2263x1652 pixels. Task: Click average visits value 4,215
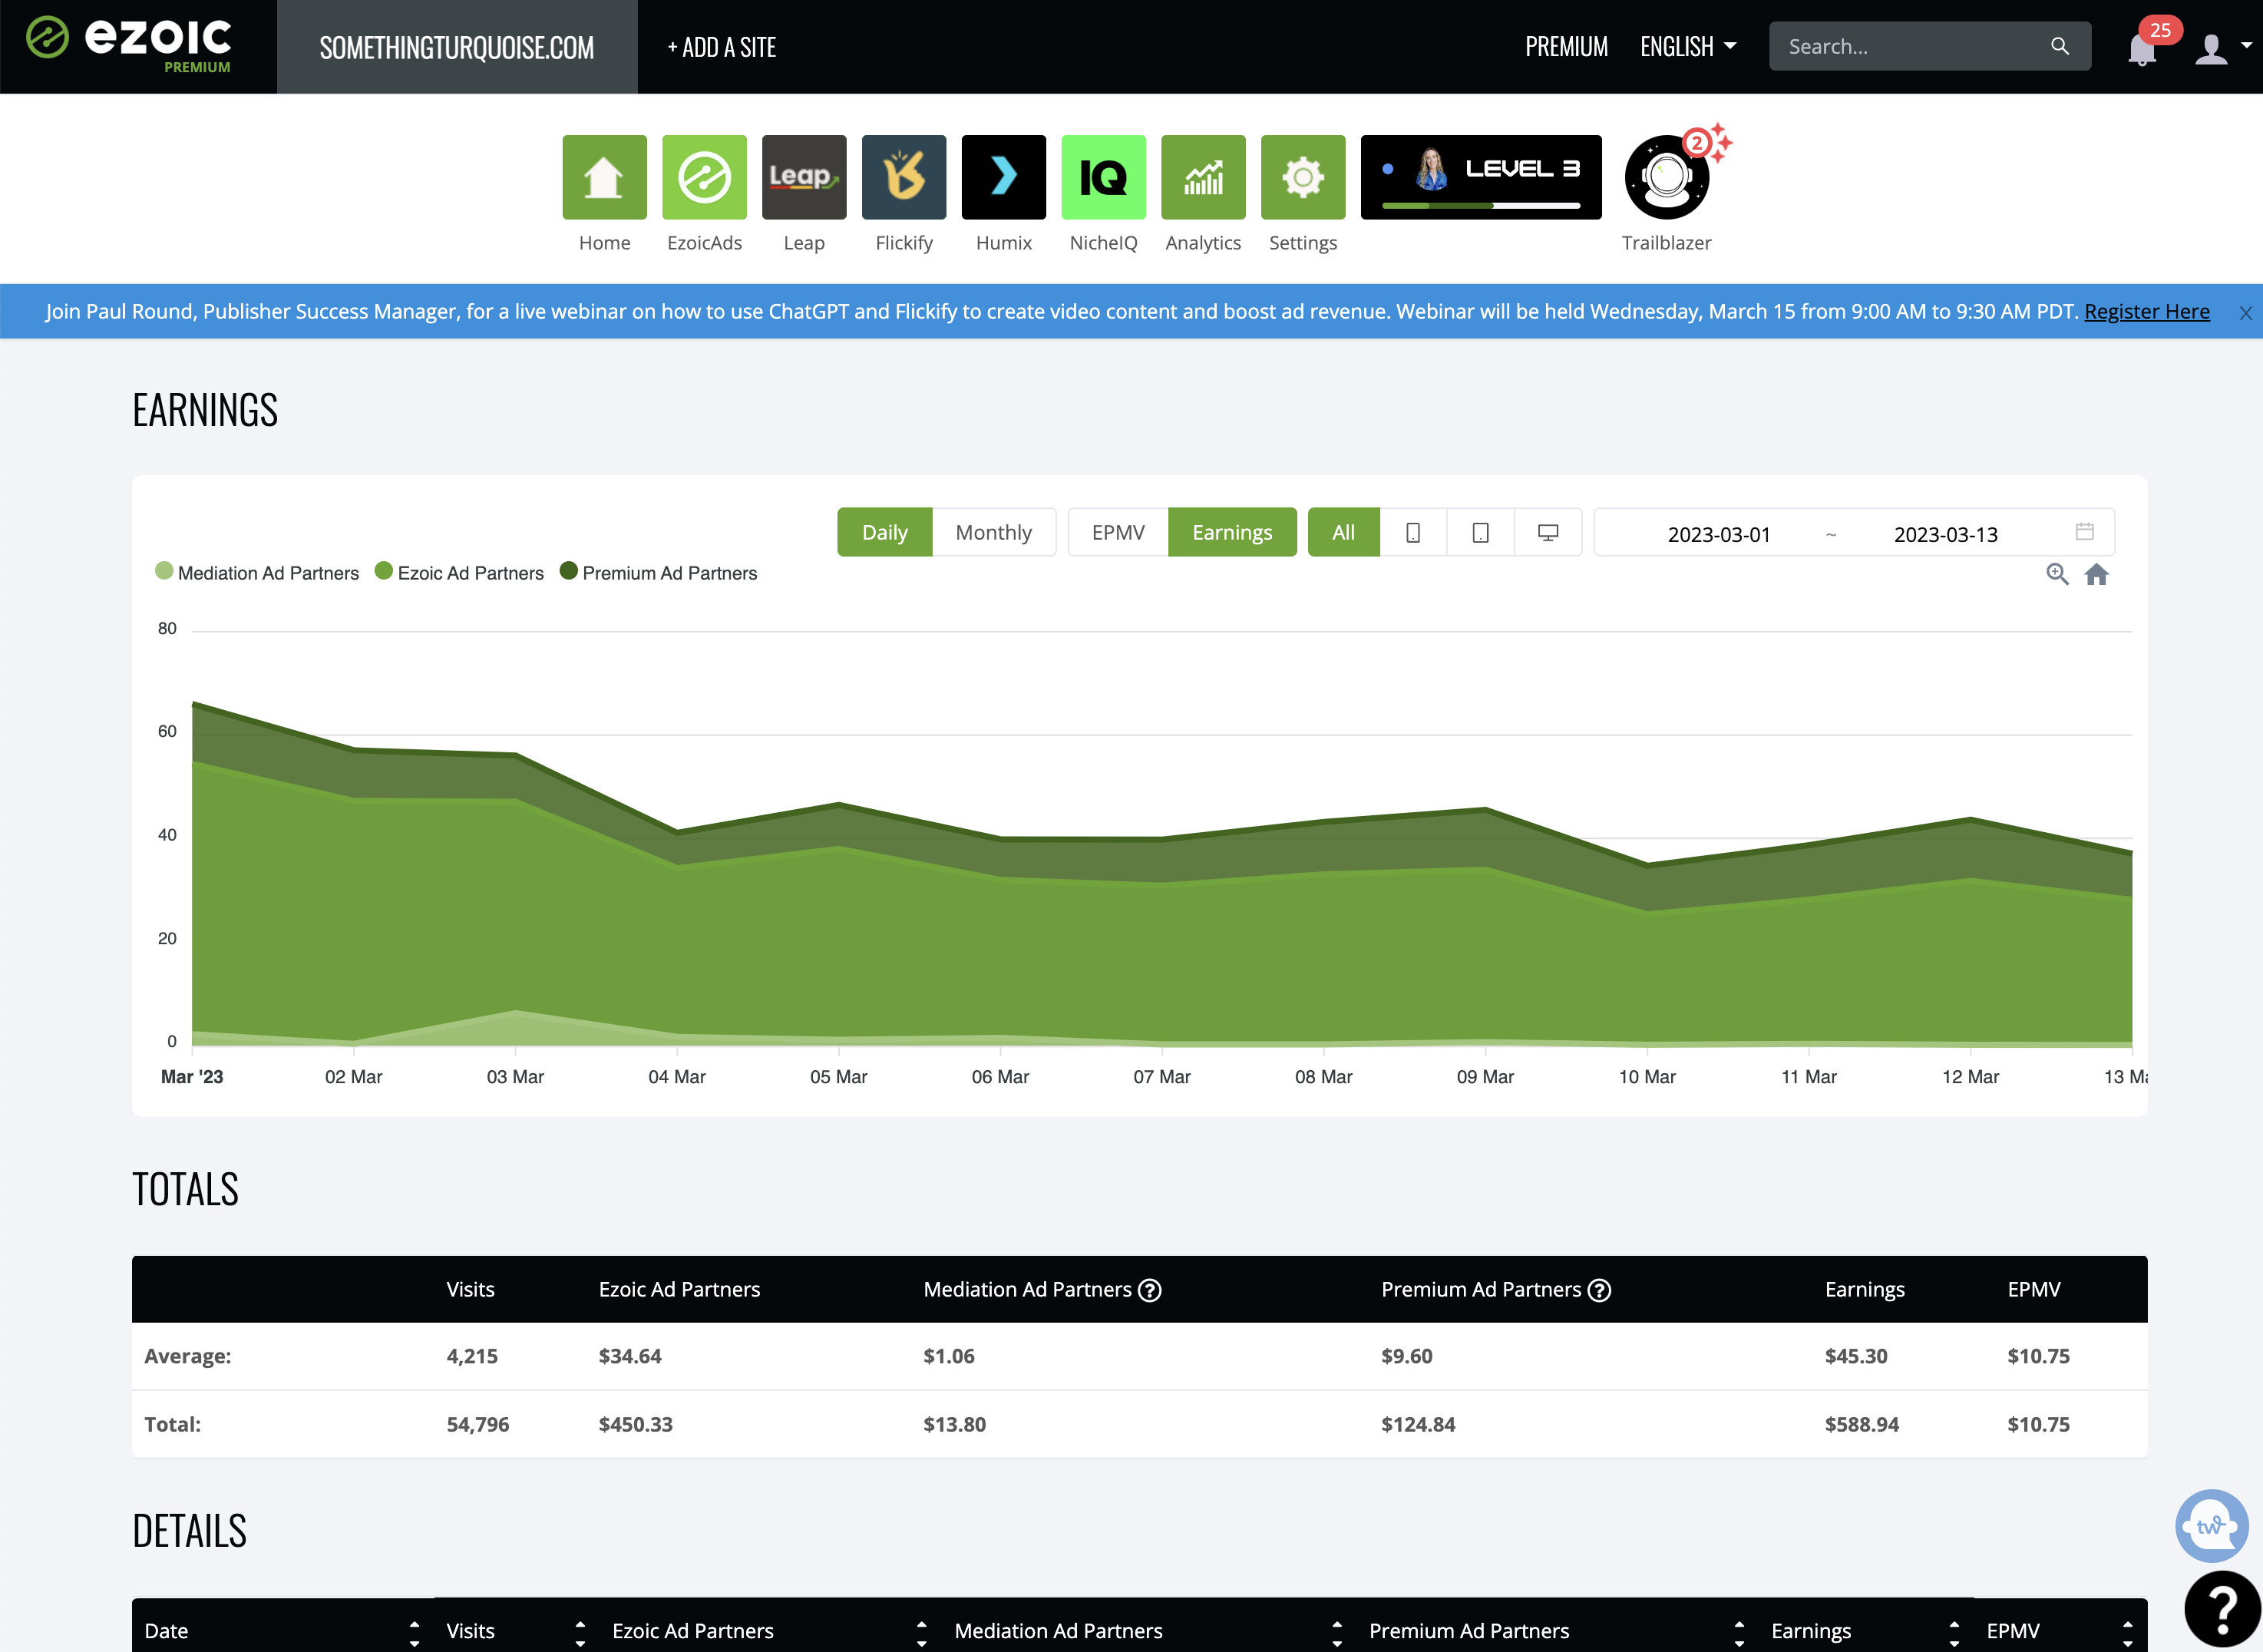coord(472,1356)
